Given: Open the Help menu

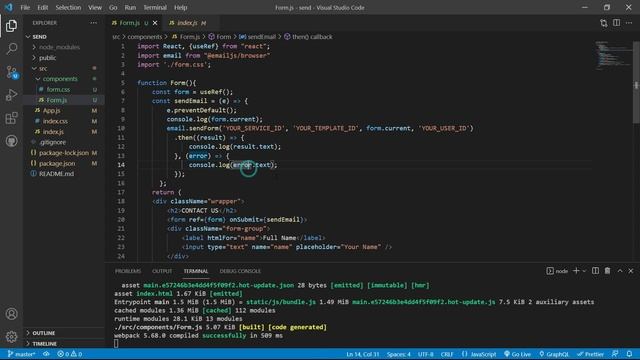Looking at the screenshot, I should tap(180, 7).
